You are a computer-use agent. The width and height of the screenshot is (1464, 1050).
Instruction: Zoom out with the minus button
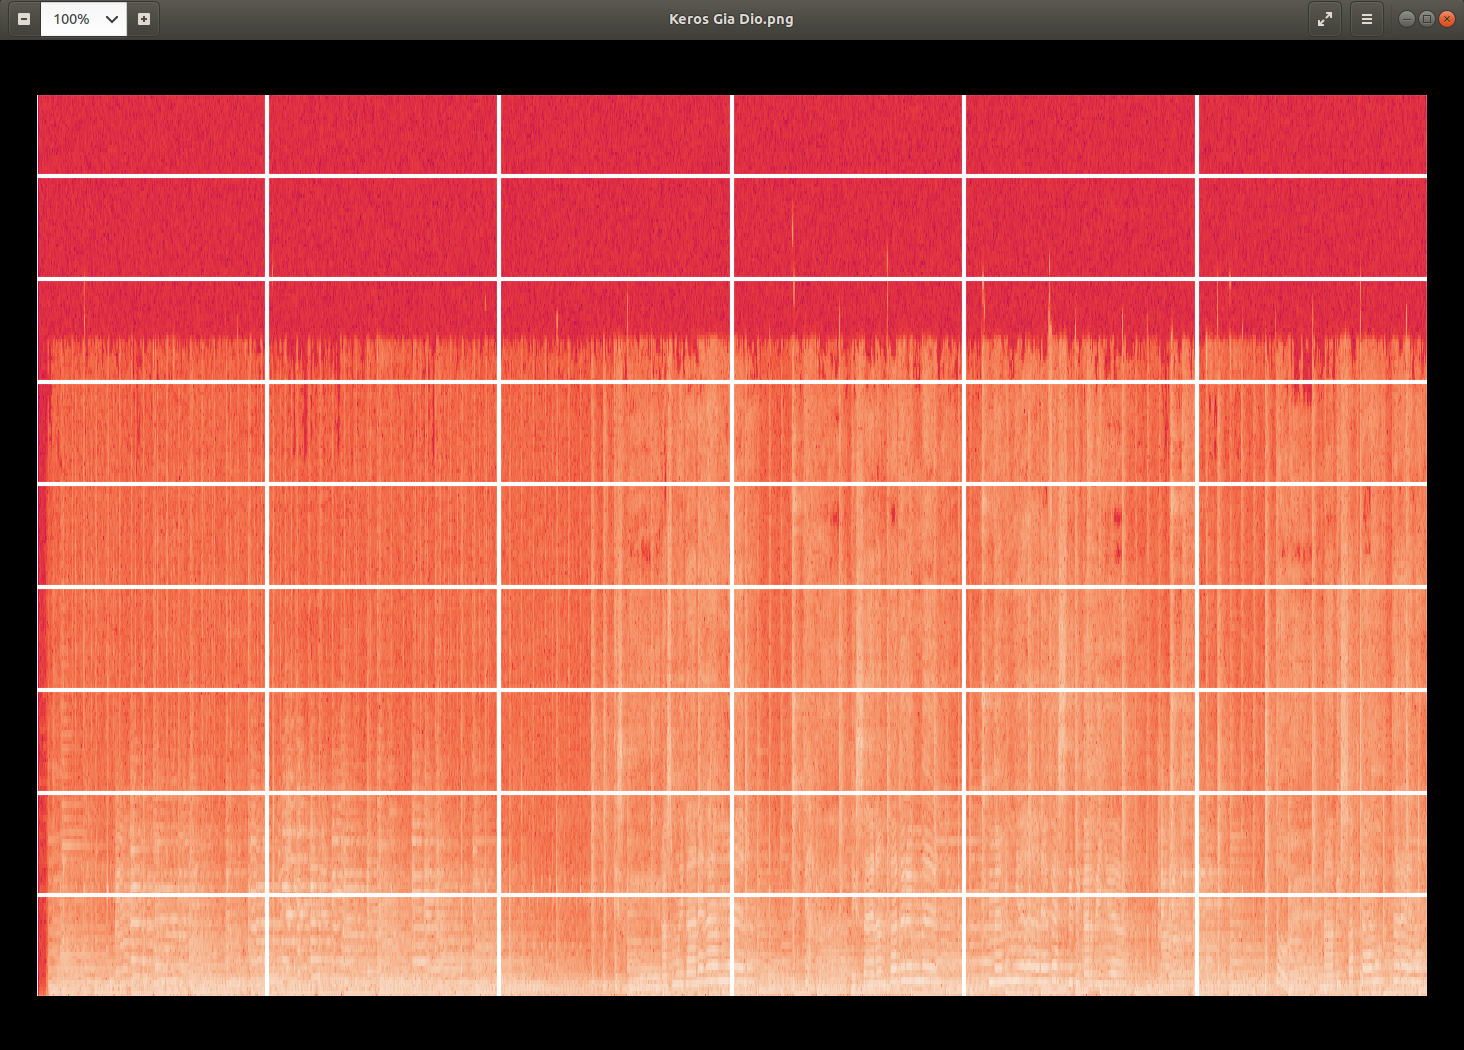click(24, 19)
